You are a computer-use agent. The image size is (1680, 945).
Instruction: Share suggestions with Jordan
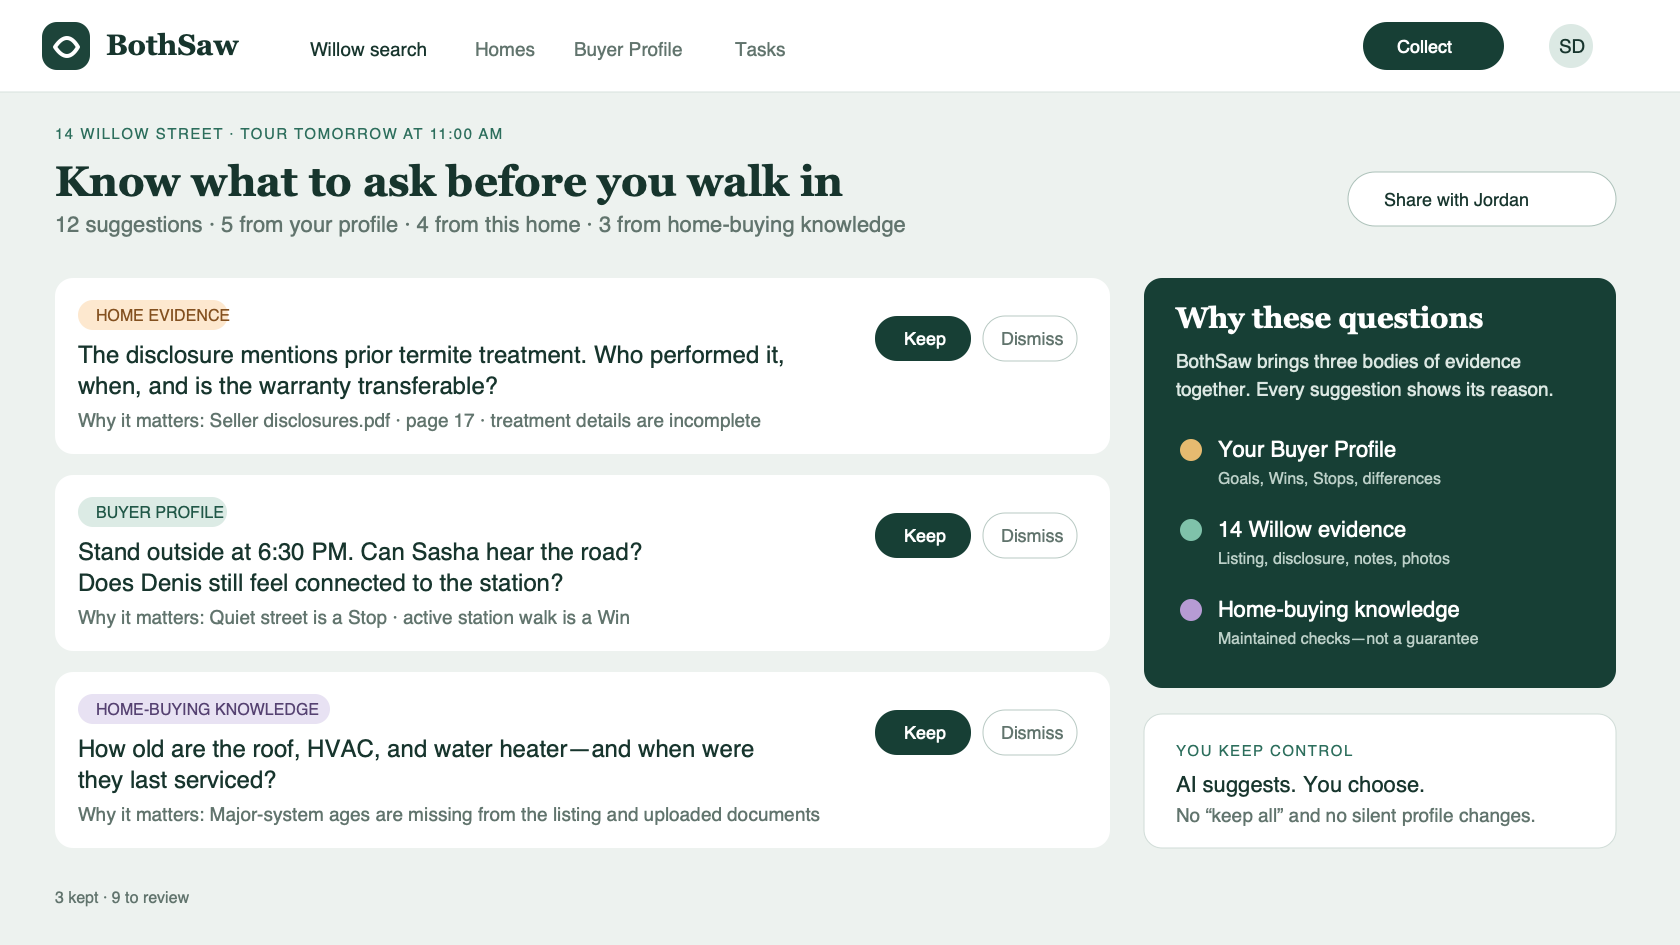point(1482,199)
